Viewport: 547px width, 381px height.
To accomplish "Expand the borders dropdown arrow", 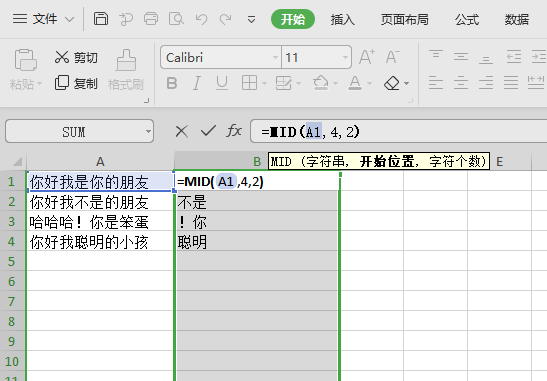I will tap(264, 83).
